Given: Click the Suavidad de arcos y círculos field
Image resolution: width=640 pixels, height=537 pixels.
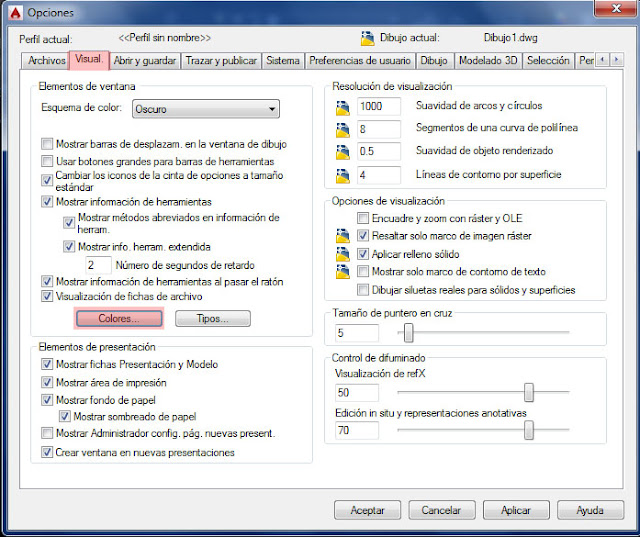Looking at the screenshot, I should 379,107.
